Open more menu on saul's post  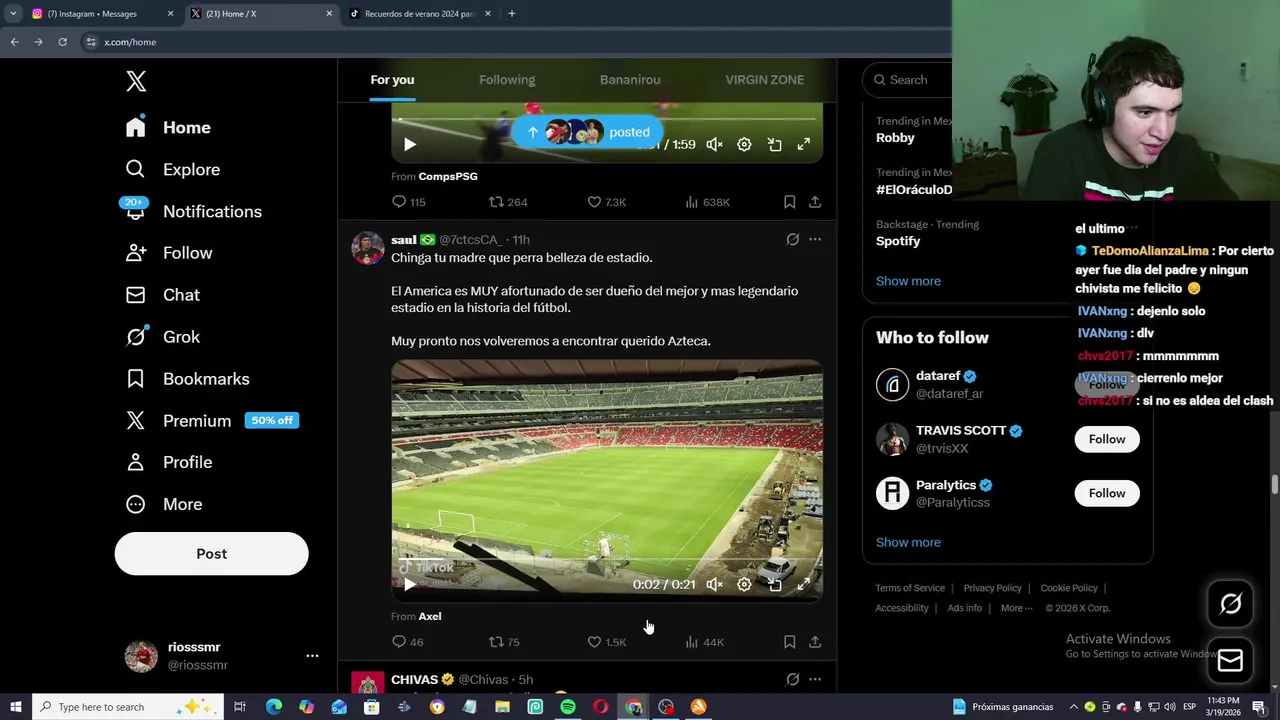(815, 240)
